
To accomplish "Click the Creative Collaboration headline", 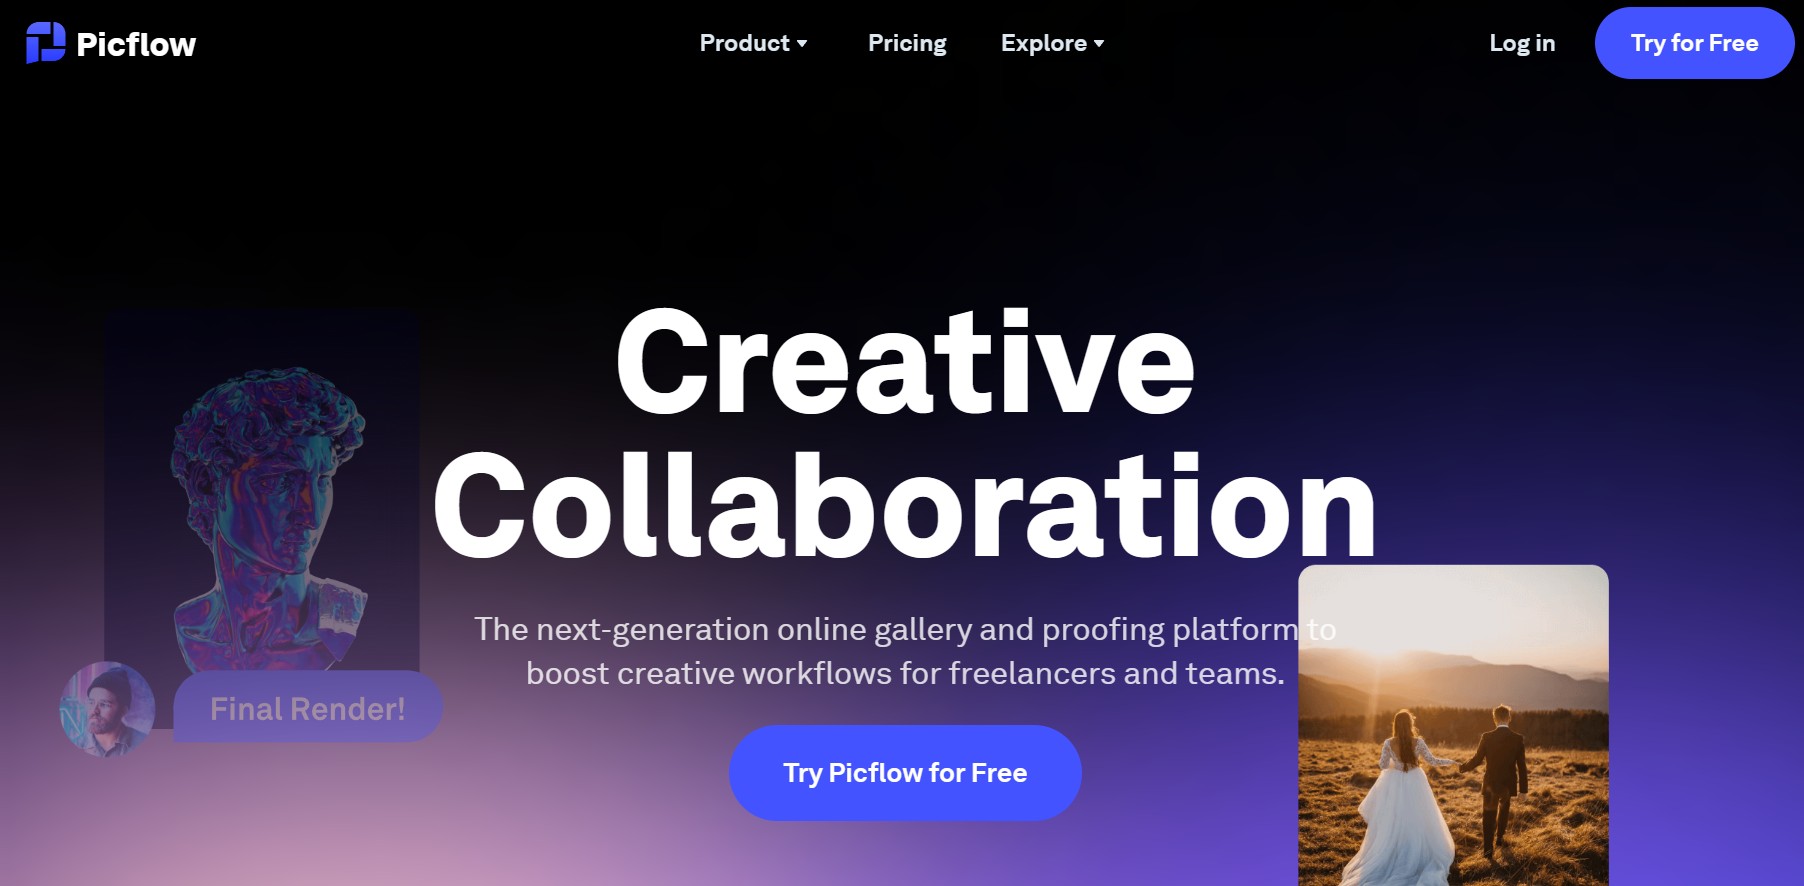I will click(x=905, y=433).
